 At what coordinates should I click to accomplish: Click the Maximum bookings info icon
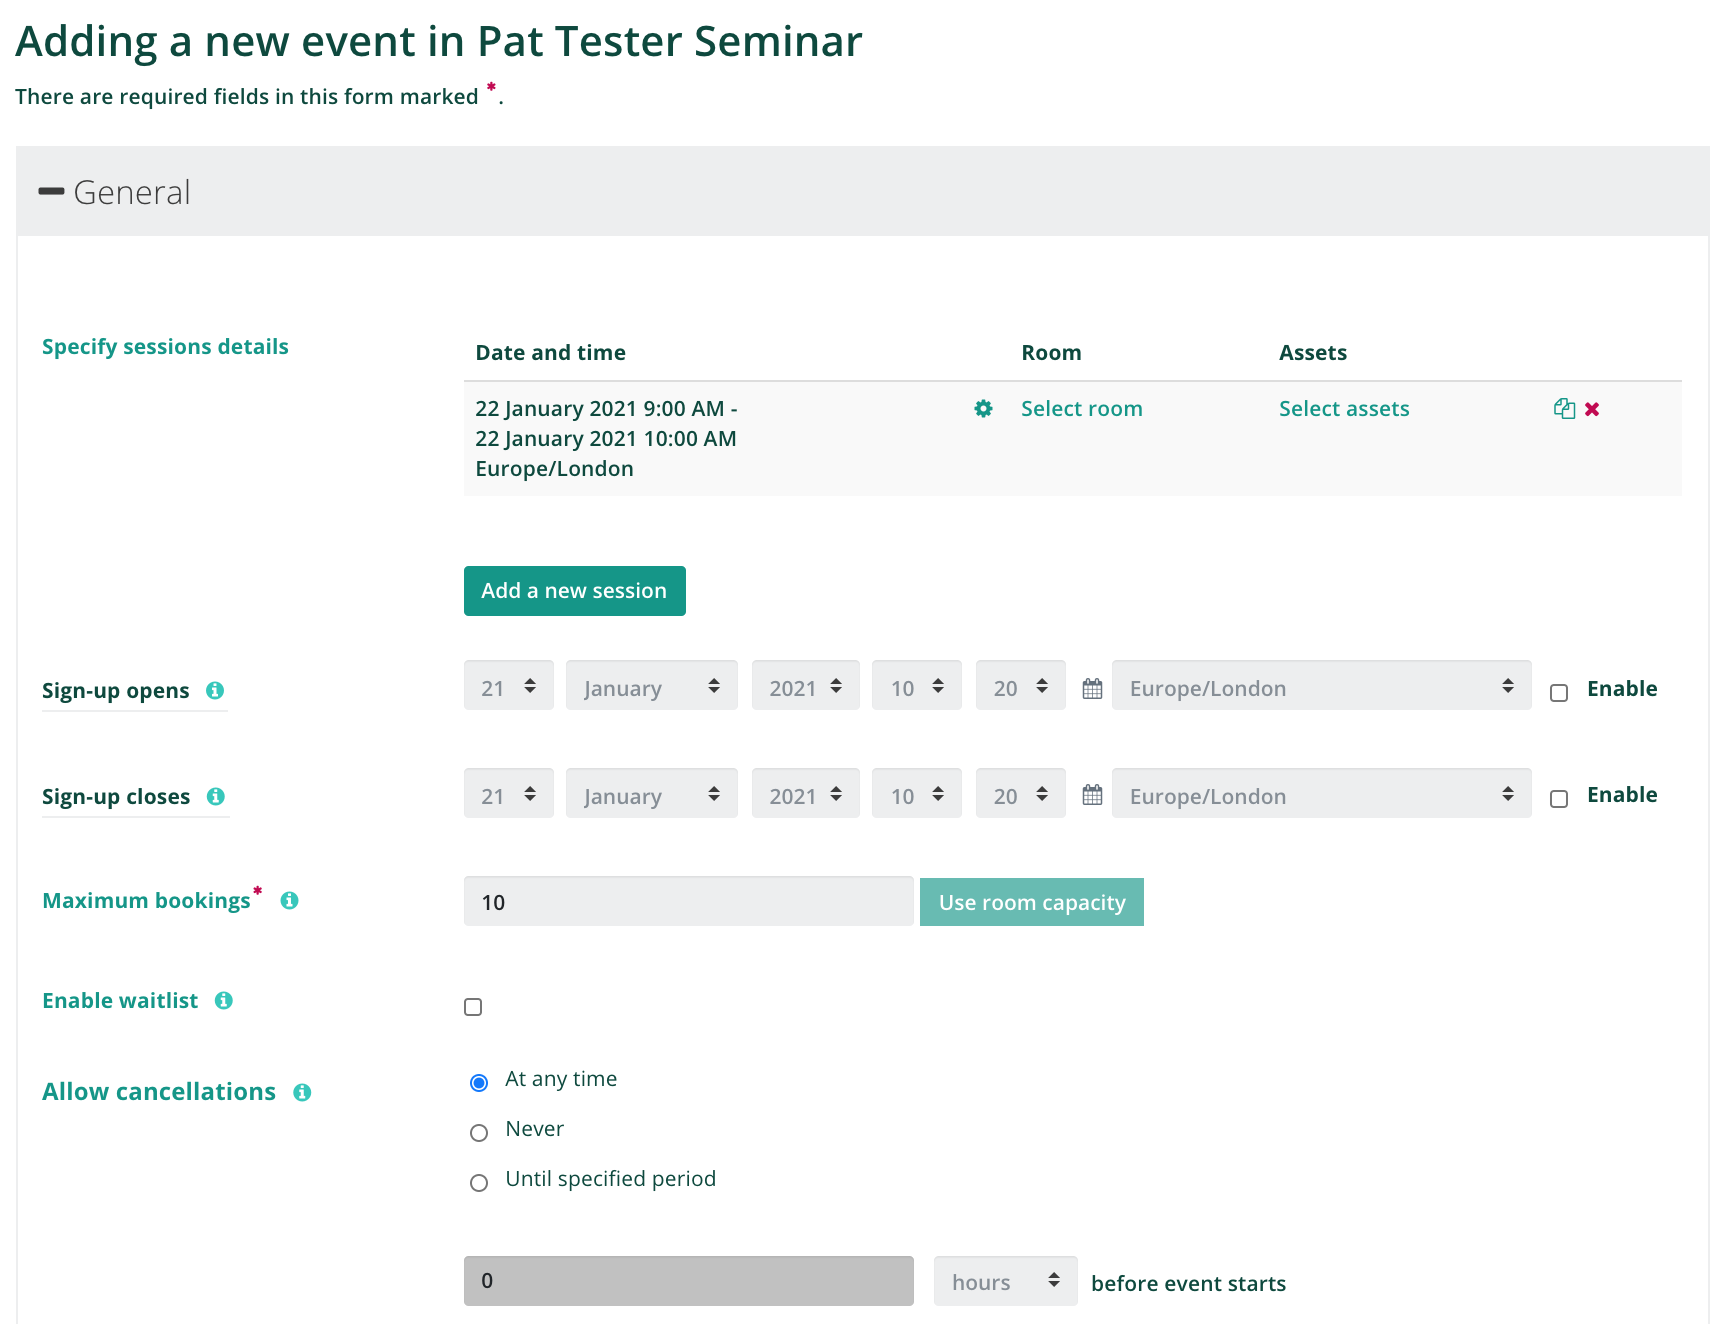click(290, 901)
